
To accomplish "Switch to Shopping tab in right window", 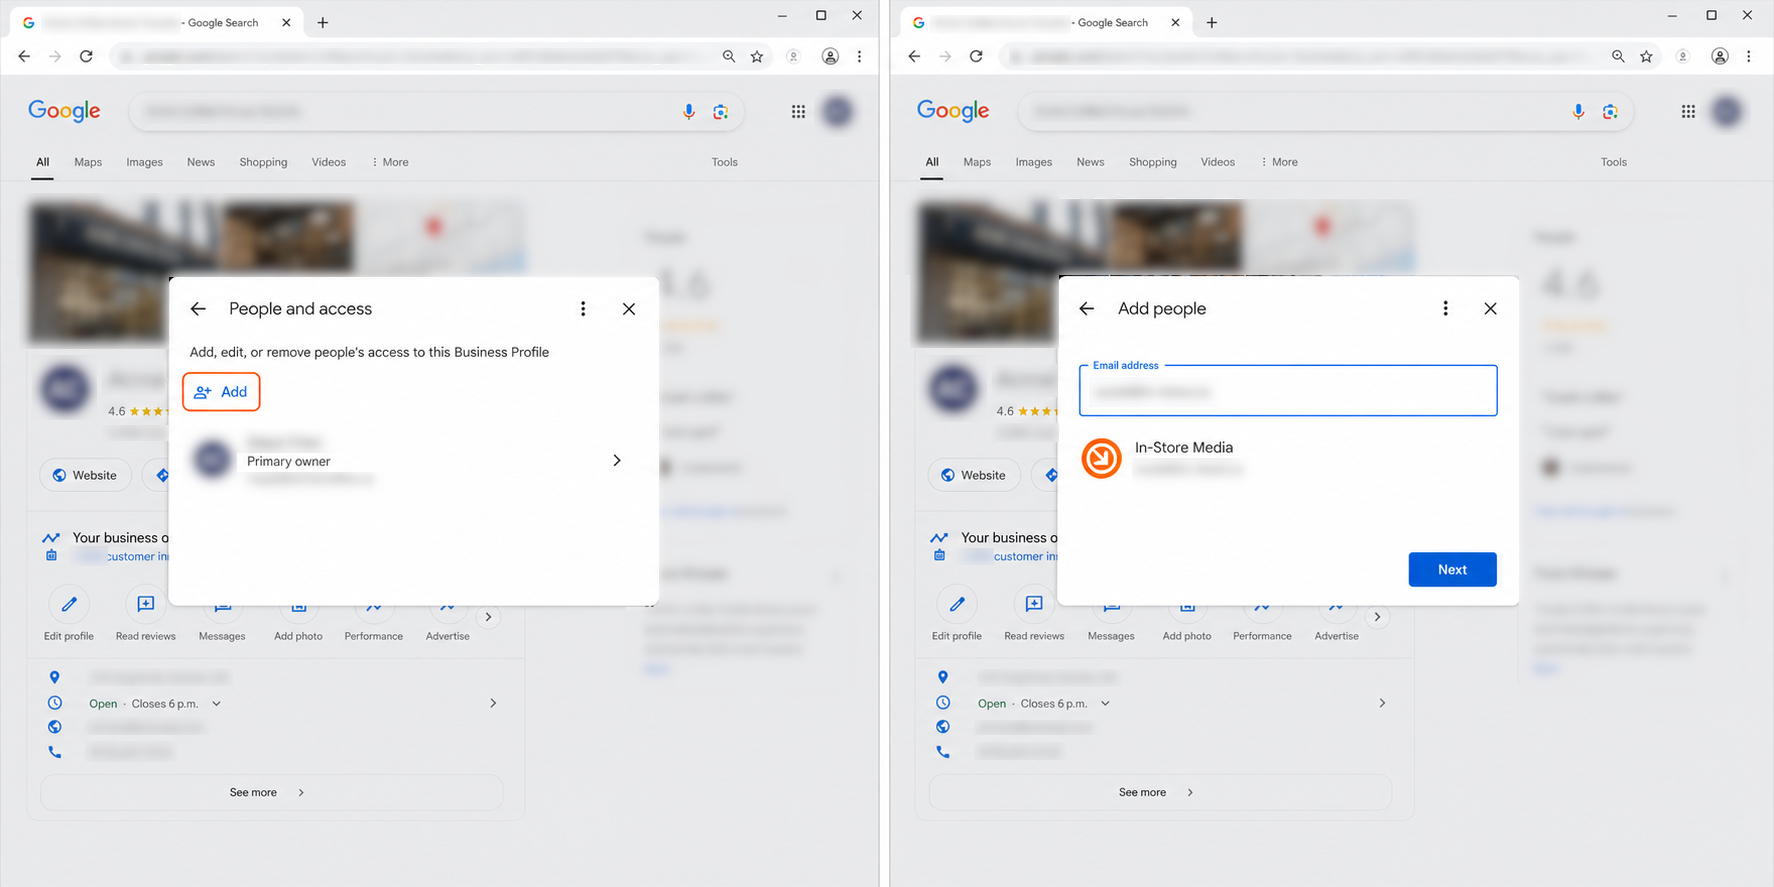I will point(1152,162).
